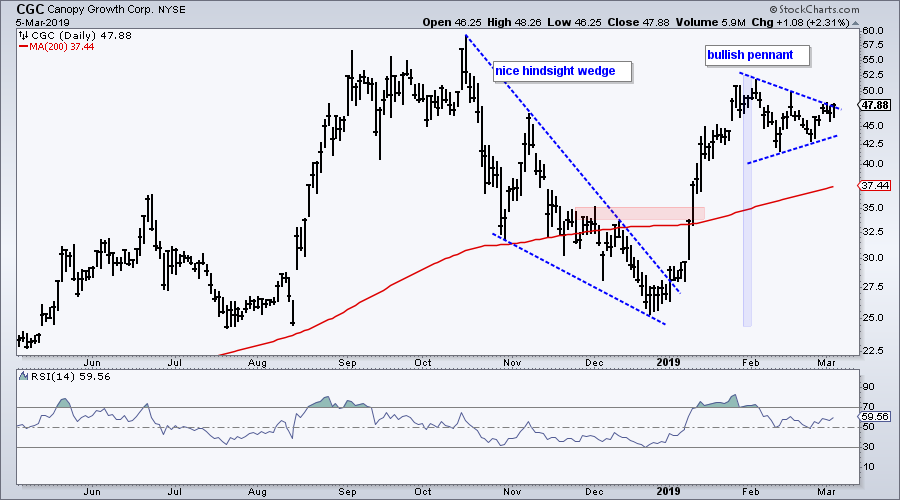
Task: Click the 60.0 price axis label
Action: [872, 30]
